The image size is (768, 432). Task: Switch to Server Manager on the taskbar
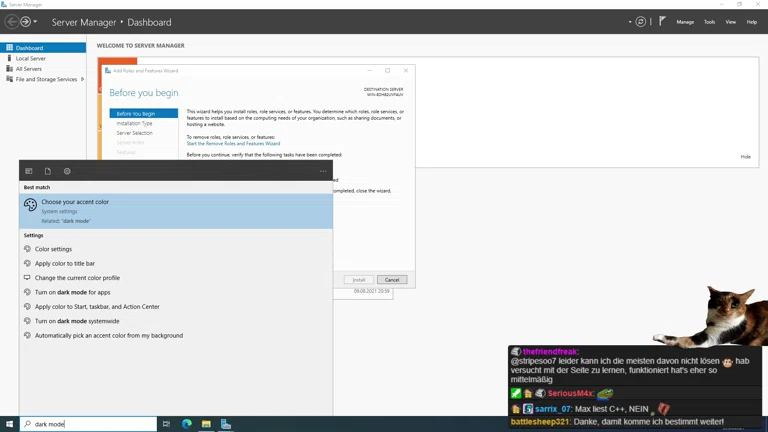click(226, 424)
